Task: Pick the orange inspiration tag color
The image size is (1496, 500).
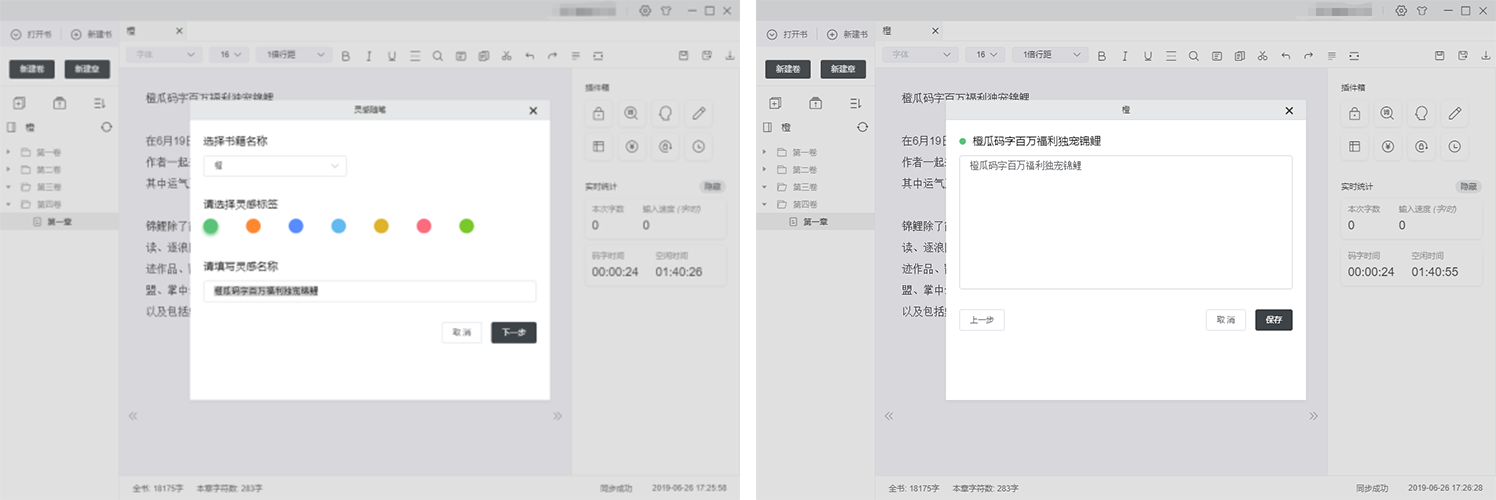Action: [x=253, y=226]
